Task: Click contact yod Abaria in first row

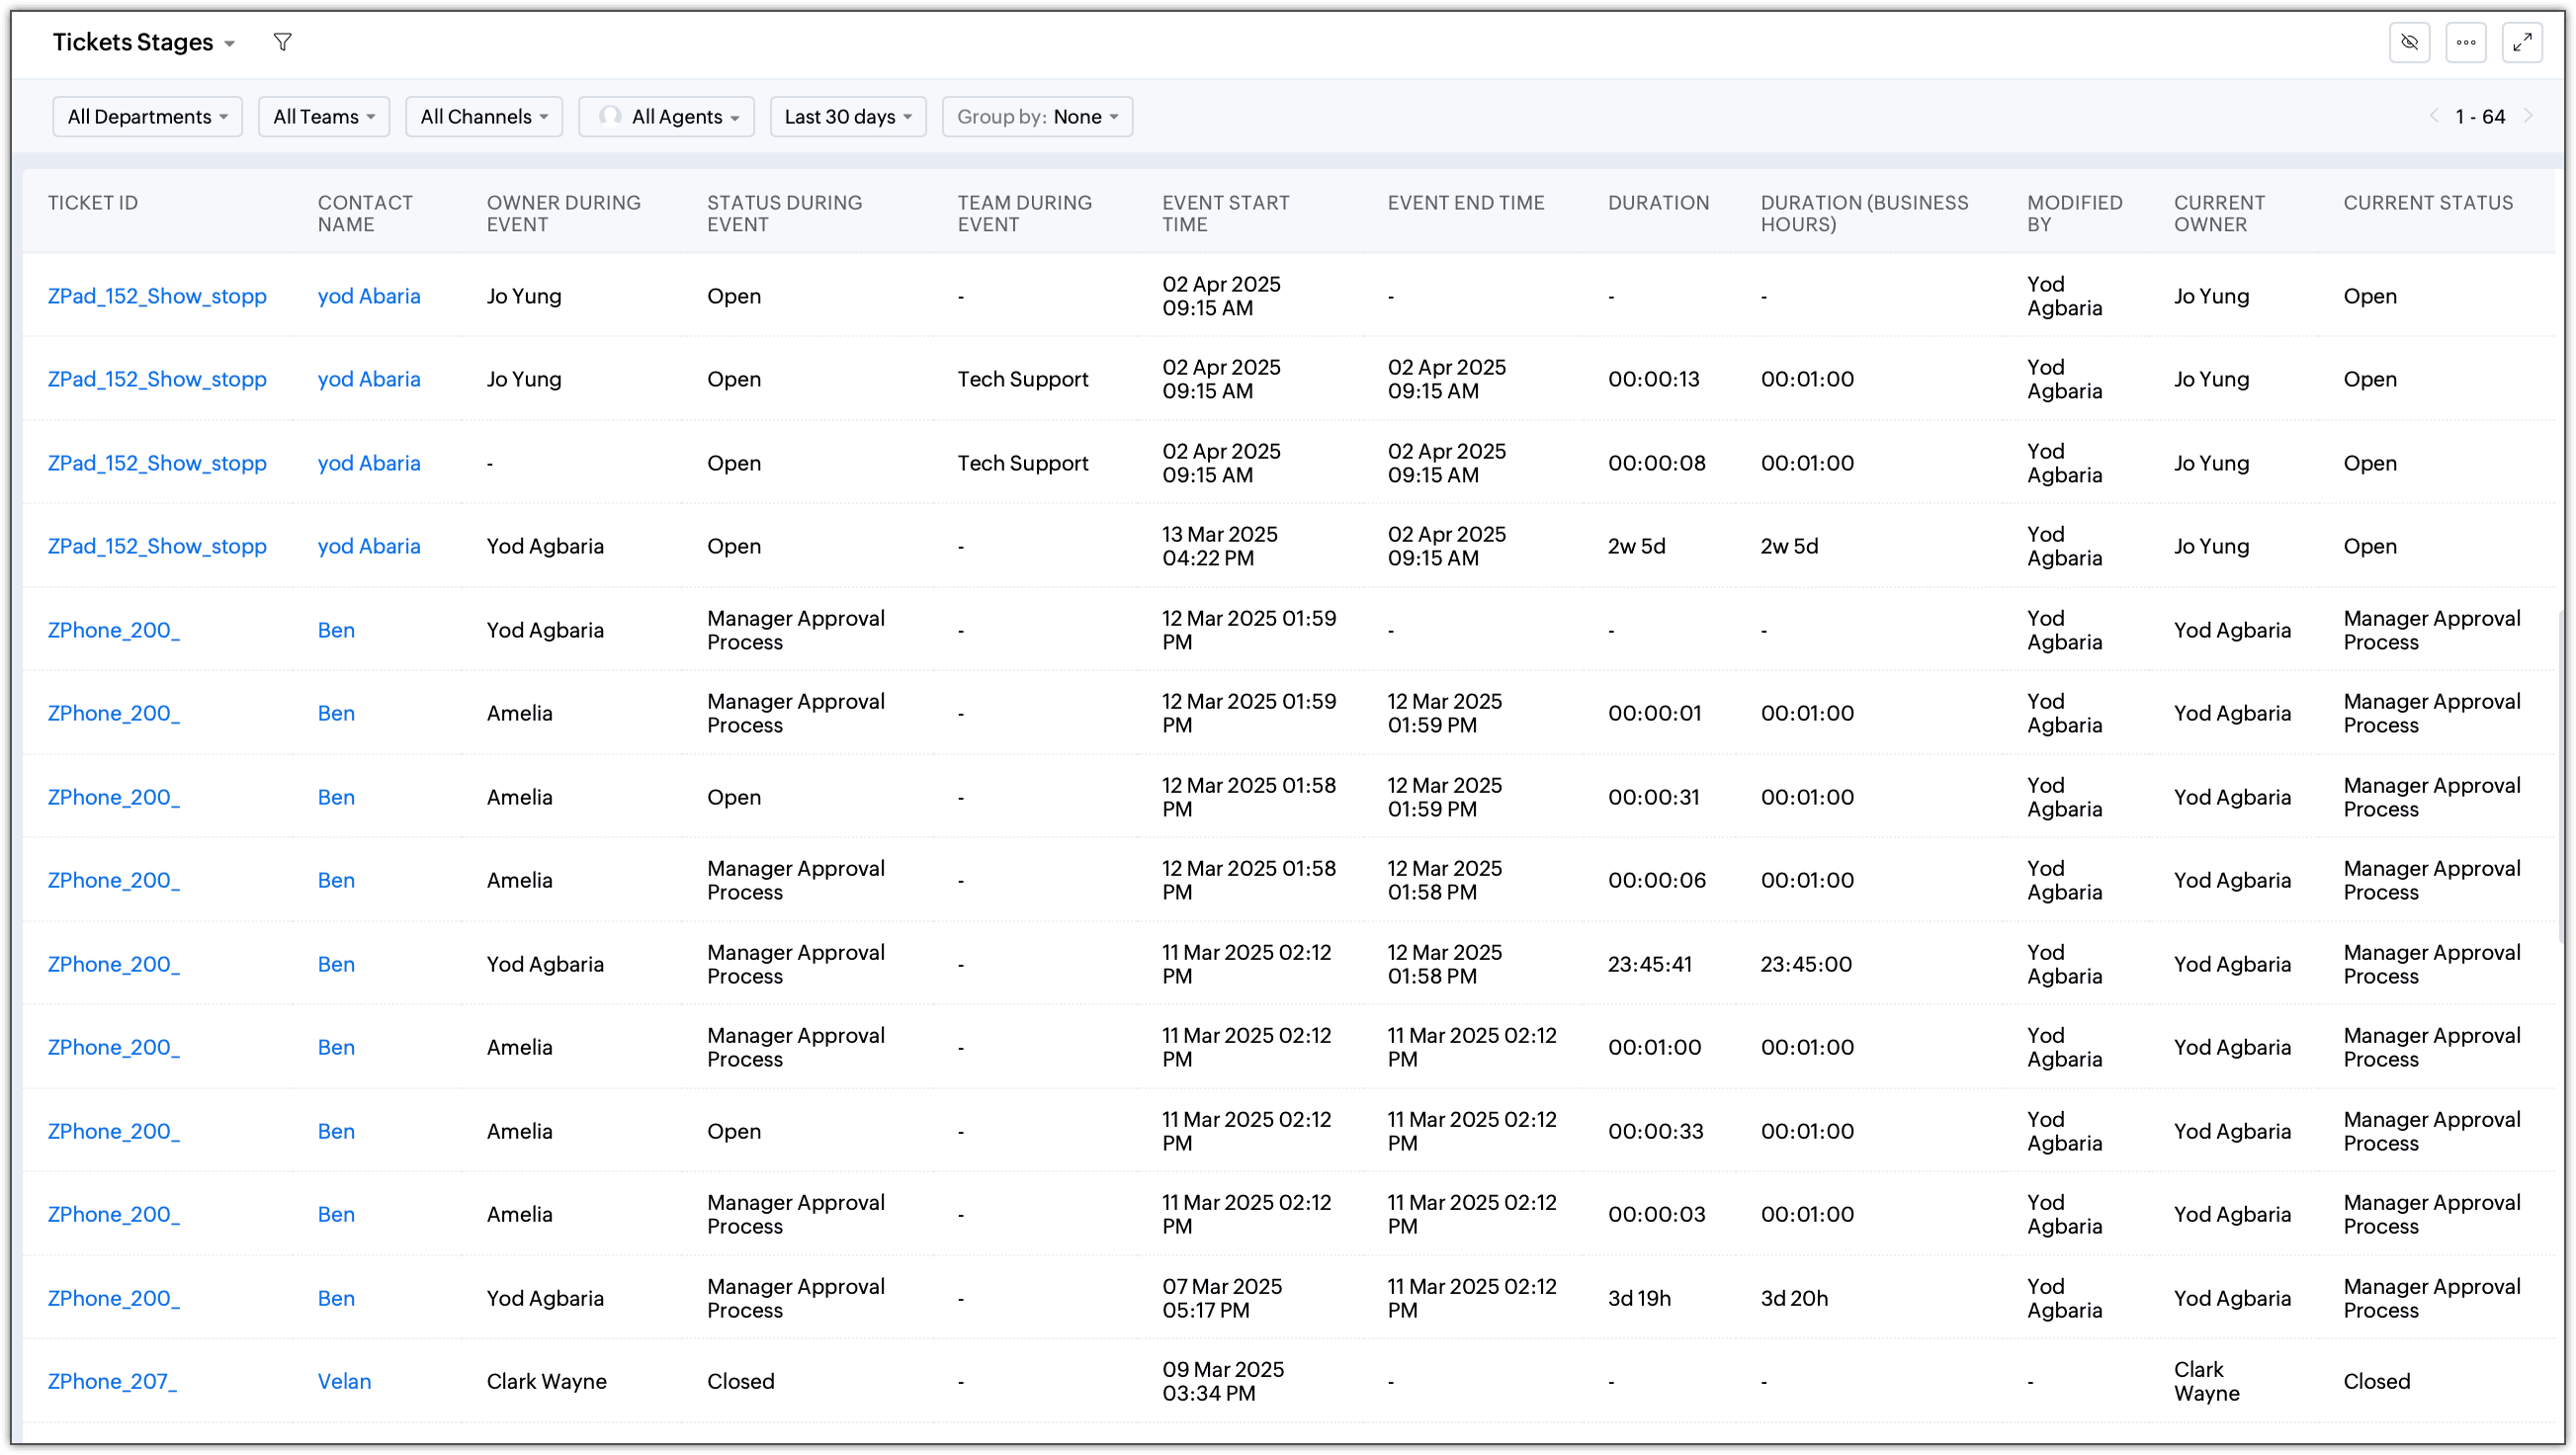Action: [369, 296]
